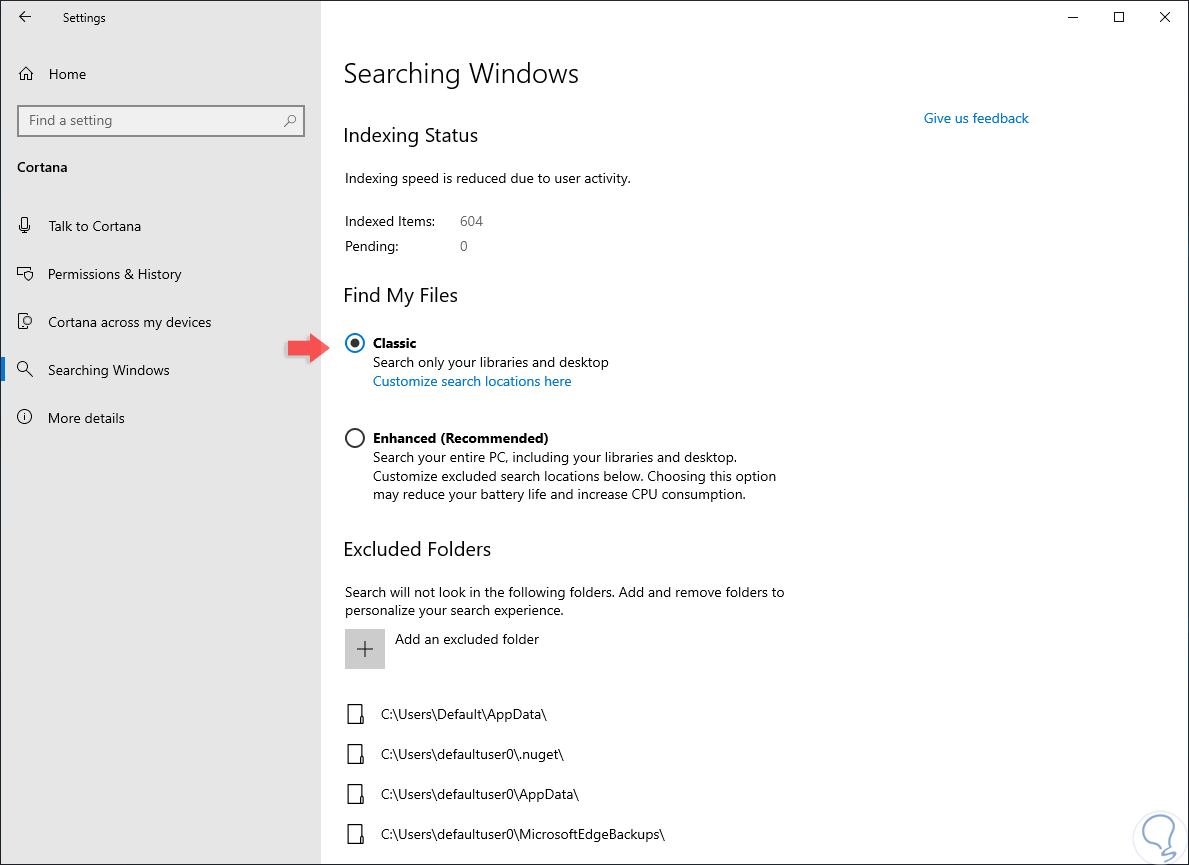The image size is (1189, 865).
Task: Select the defaultuser0\MicrosoftEdgeBackups\ folder entry
Action: click(522, 834)
